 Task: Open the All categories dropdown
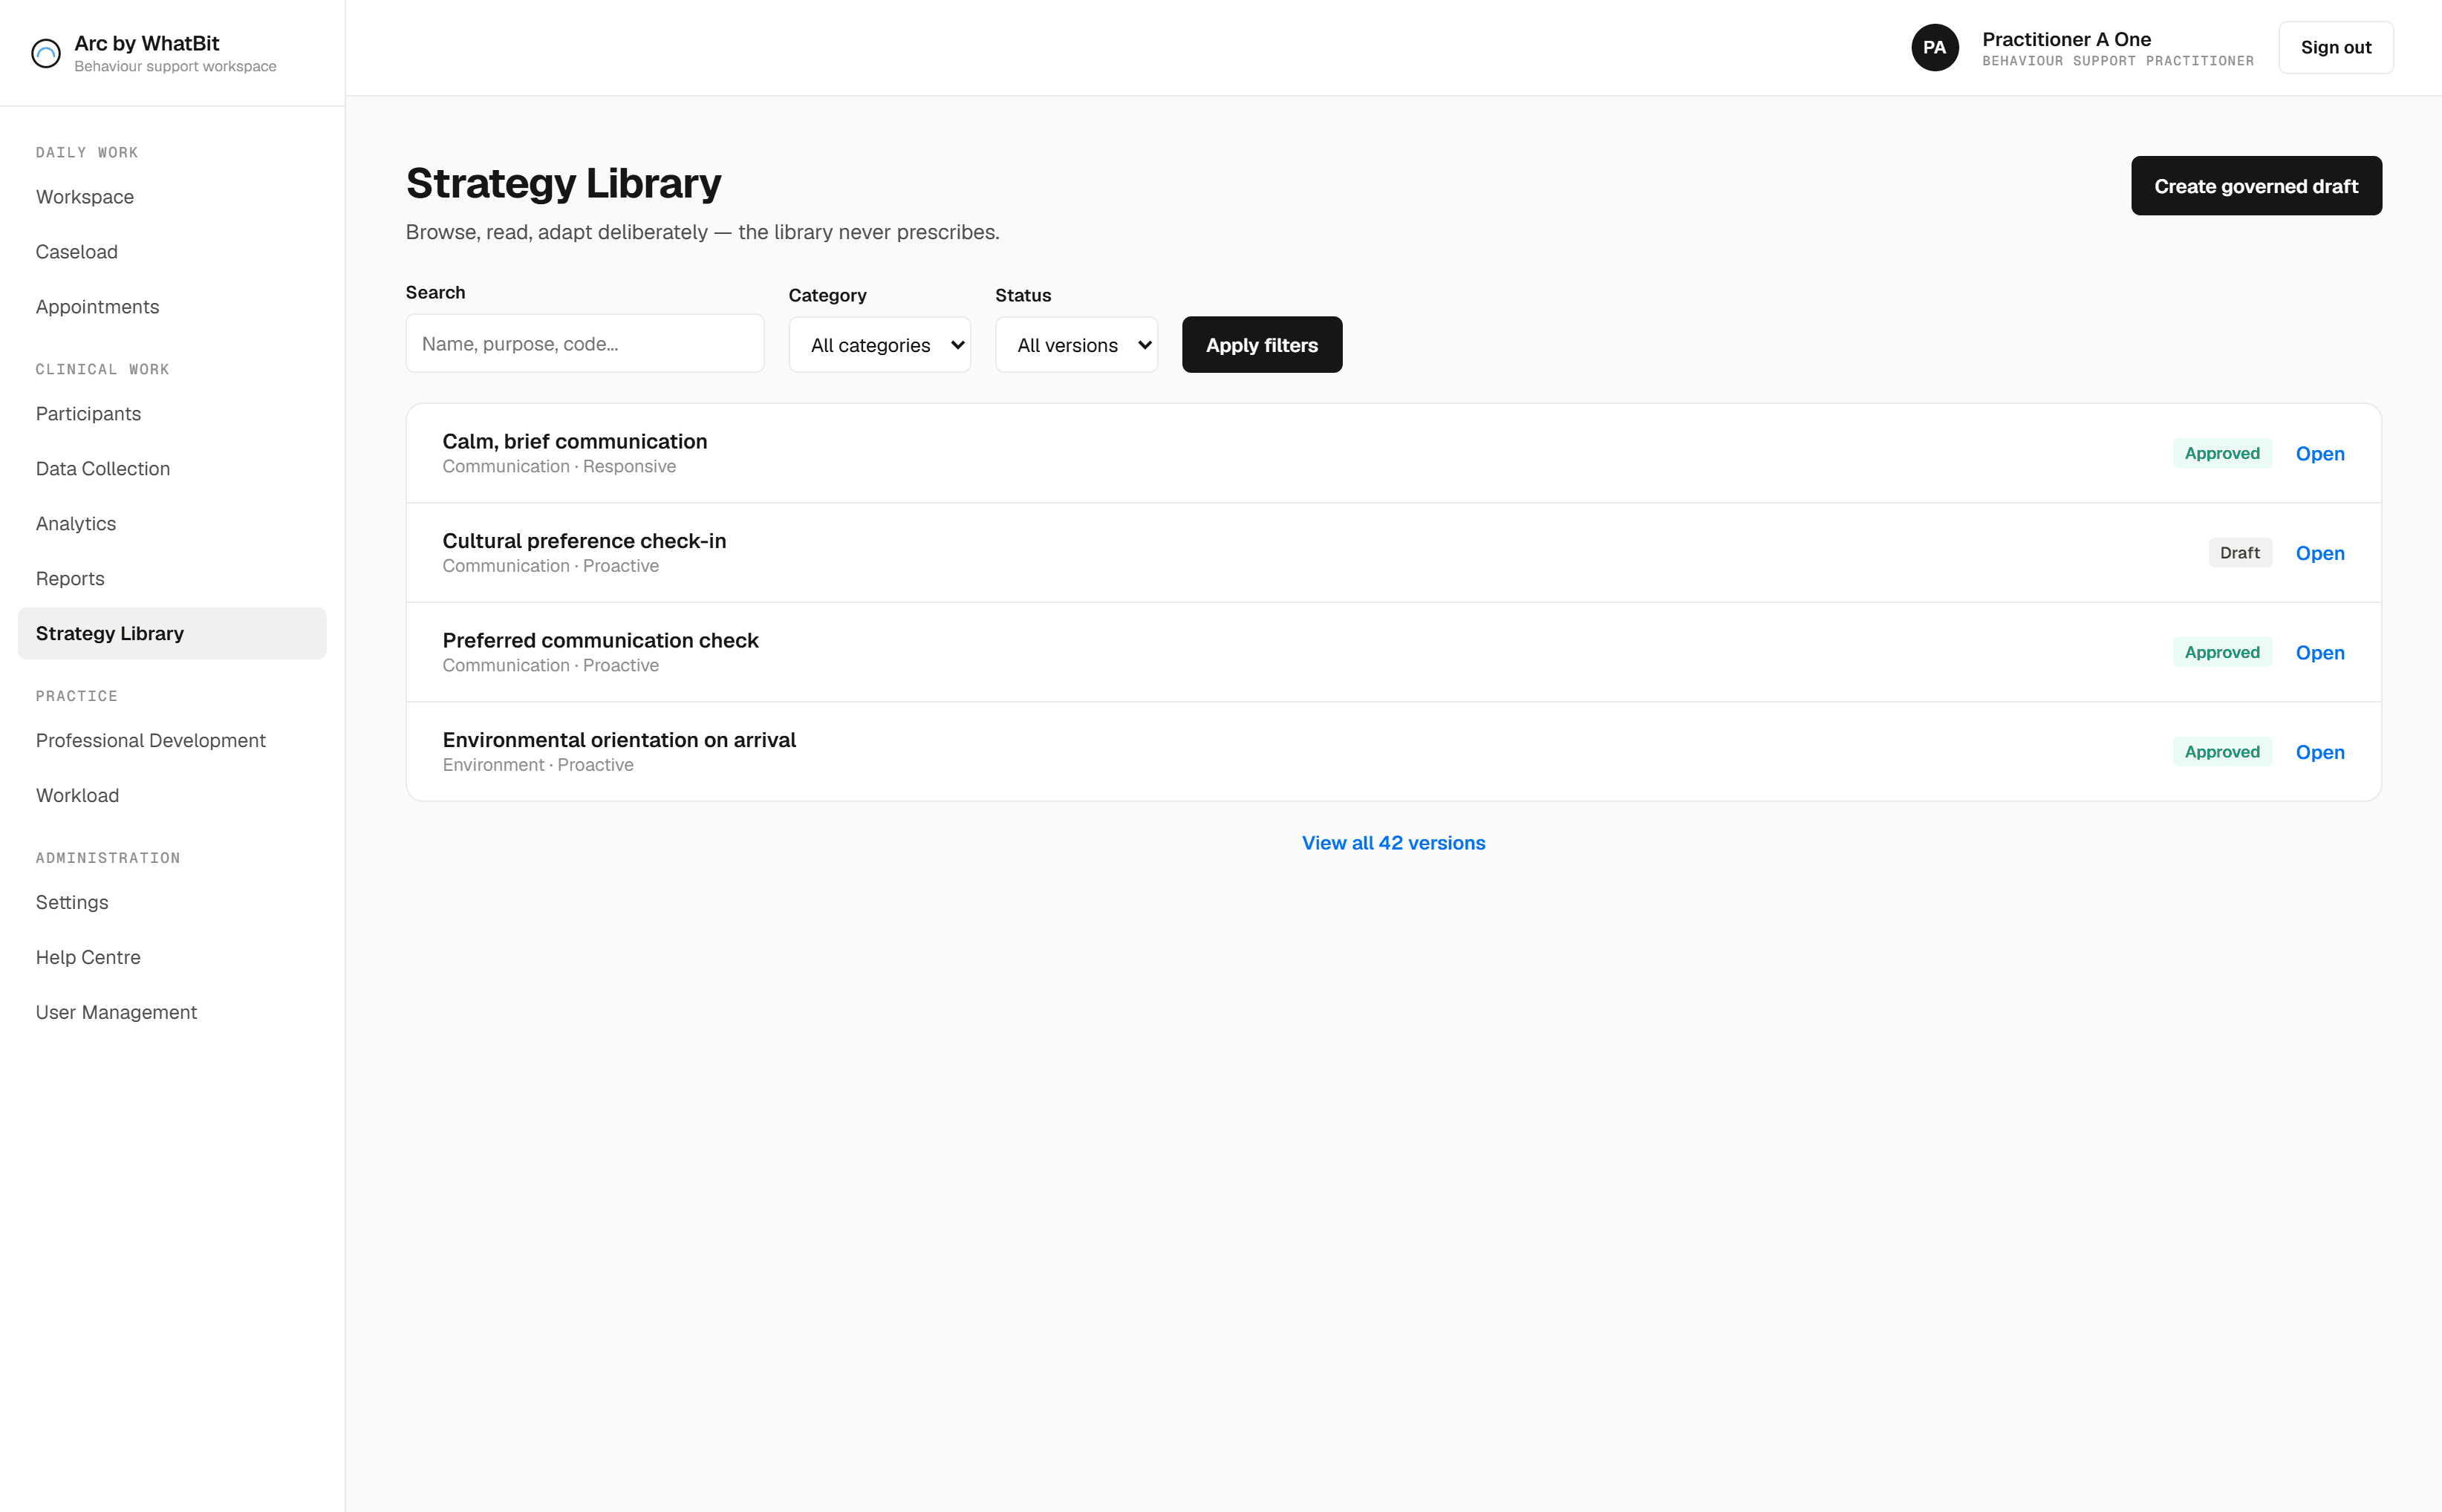pos(879,345)
